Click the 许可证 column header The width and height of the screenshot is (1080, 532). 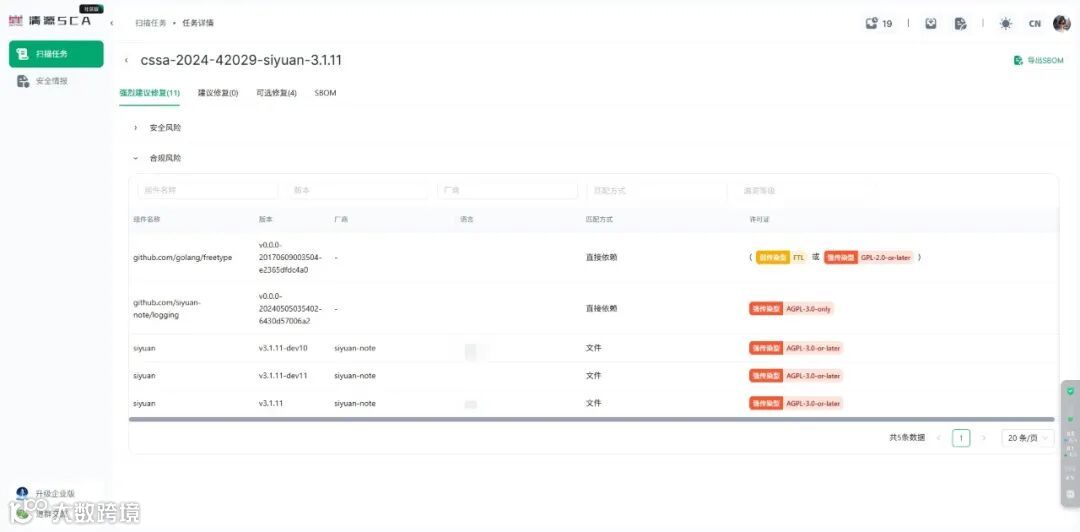(759, 219)
